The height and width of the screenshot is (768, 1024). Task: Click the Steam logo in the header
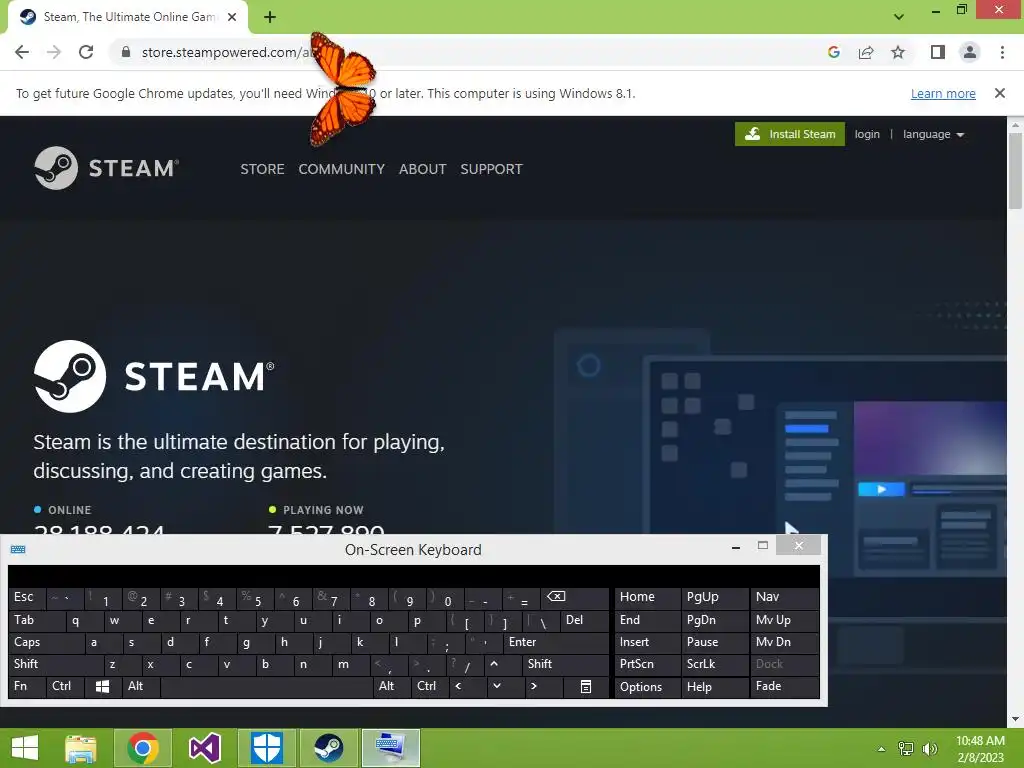coord(106,168)
